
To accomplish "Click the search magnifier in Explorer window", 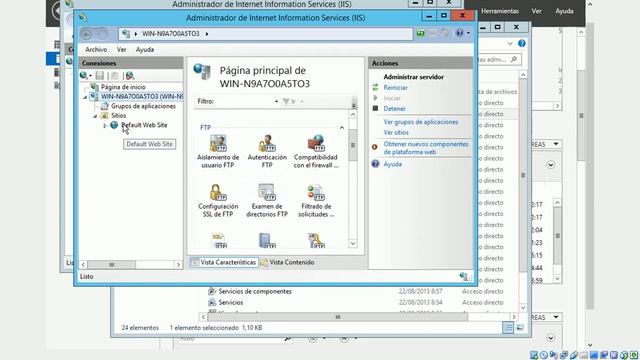I will coord(514,60).
